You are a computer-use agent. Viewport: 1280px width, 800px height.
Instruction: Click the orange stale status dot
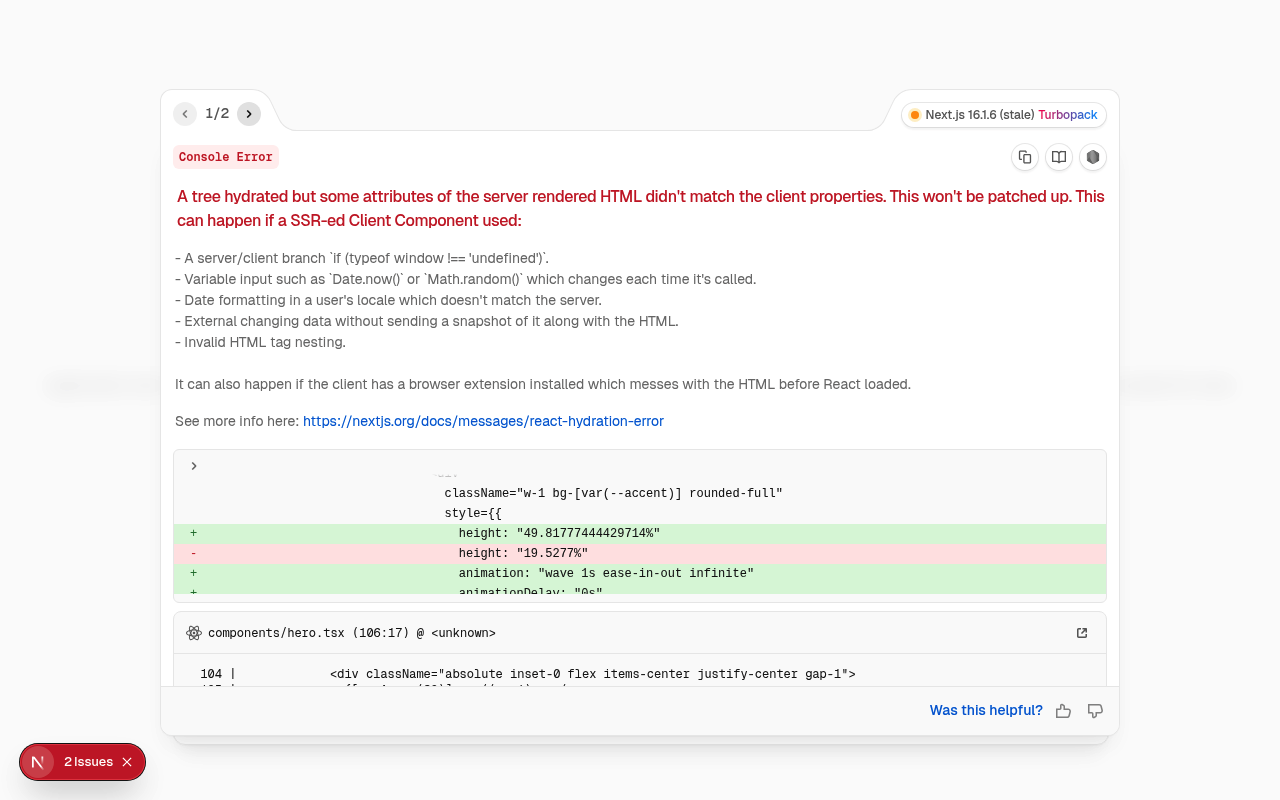(x=914, y=115)
